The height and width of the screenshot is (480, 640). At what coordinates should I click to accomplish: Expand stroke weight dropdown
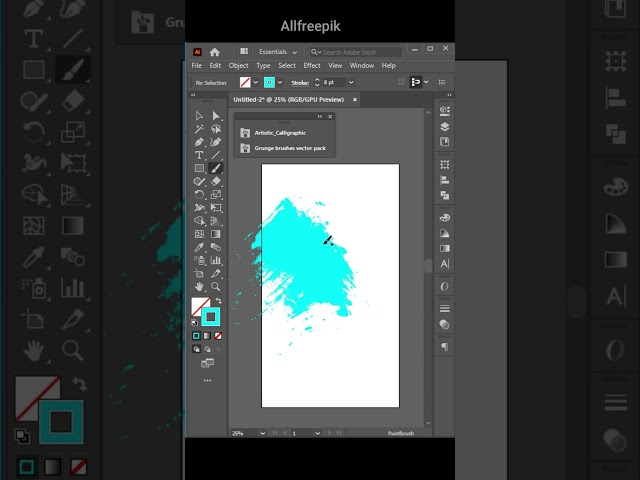[x=351, y=82]
